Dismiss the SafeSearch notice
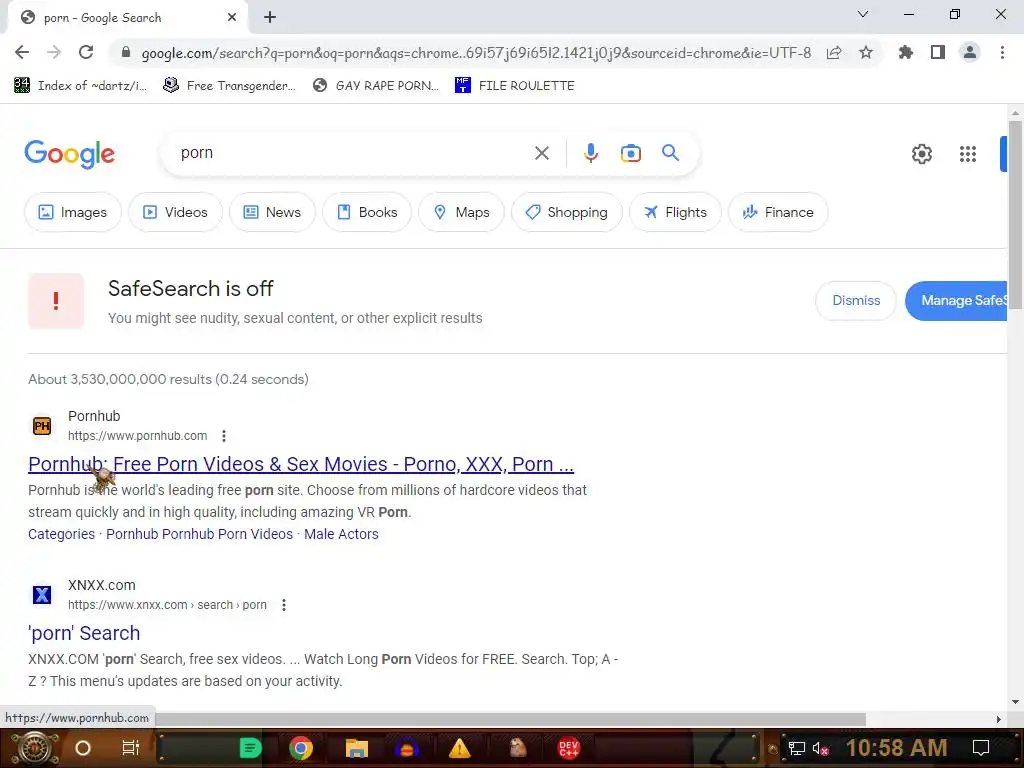Image resolution: width=1024 pixels, height=768 pixels. point(856,300)
